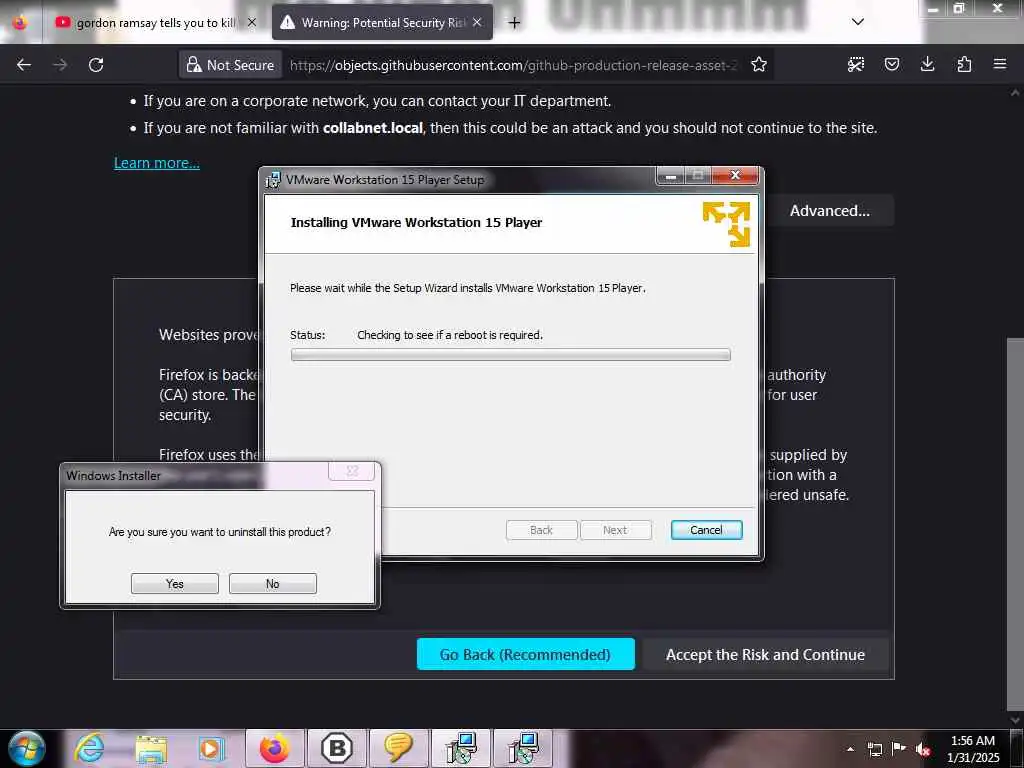The image size is (1024, 768).
Task: Launch Internet Explorer from the taskbar
Action: click(x=89, y=748)
